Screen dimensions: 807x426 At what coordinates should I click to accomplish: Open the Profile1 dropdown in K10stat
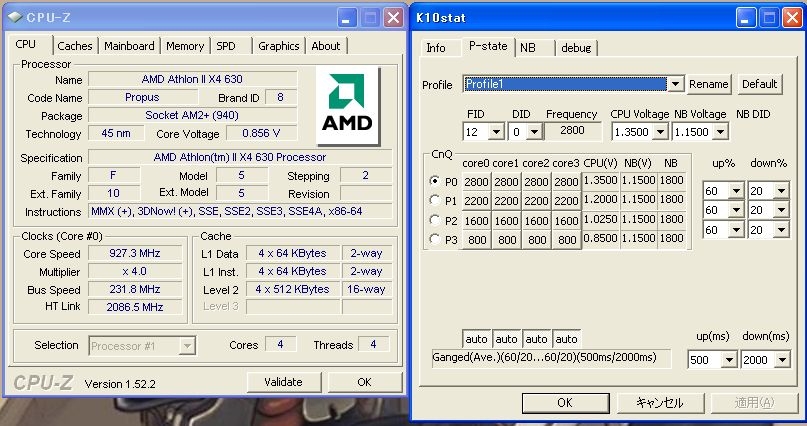coord(675,84)
